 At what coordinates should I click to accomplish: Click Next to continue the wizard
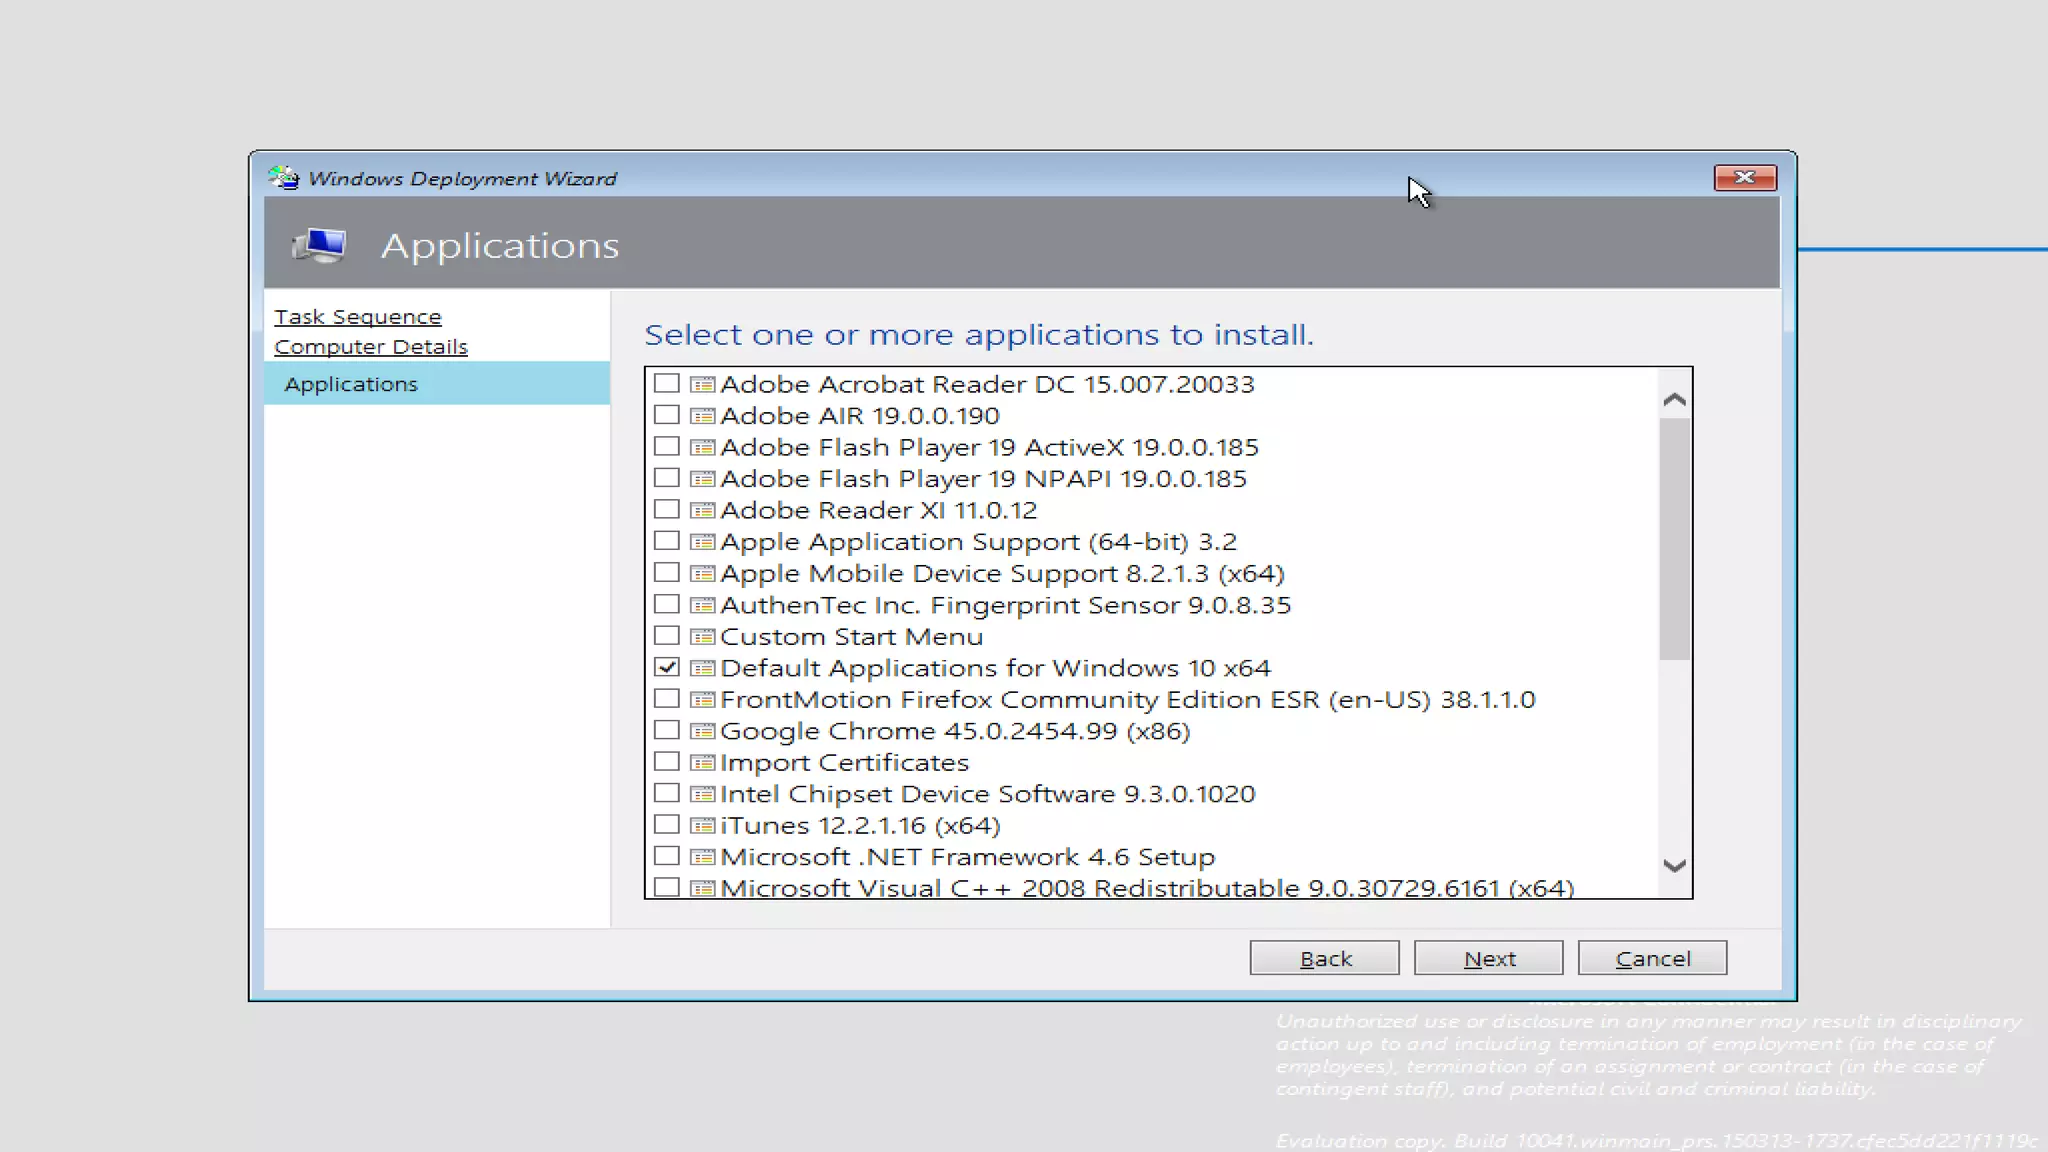point(1489,958)
